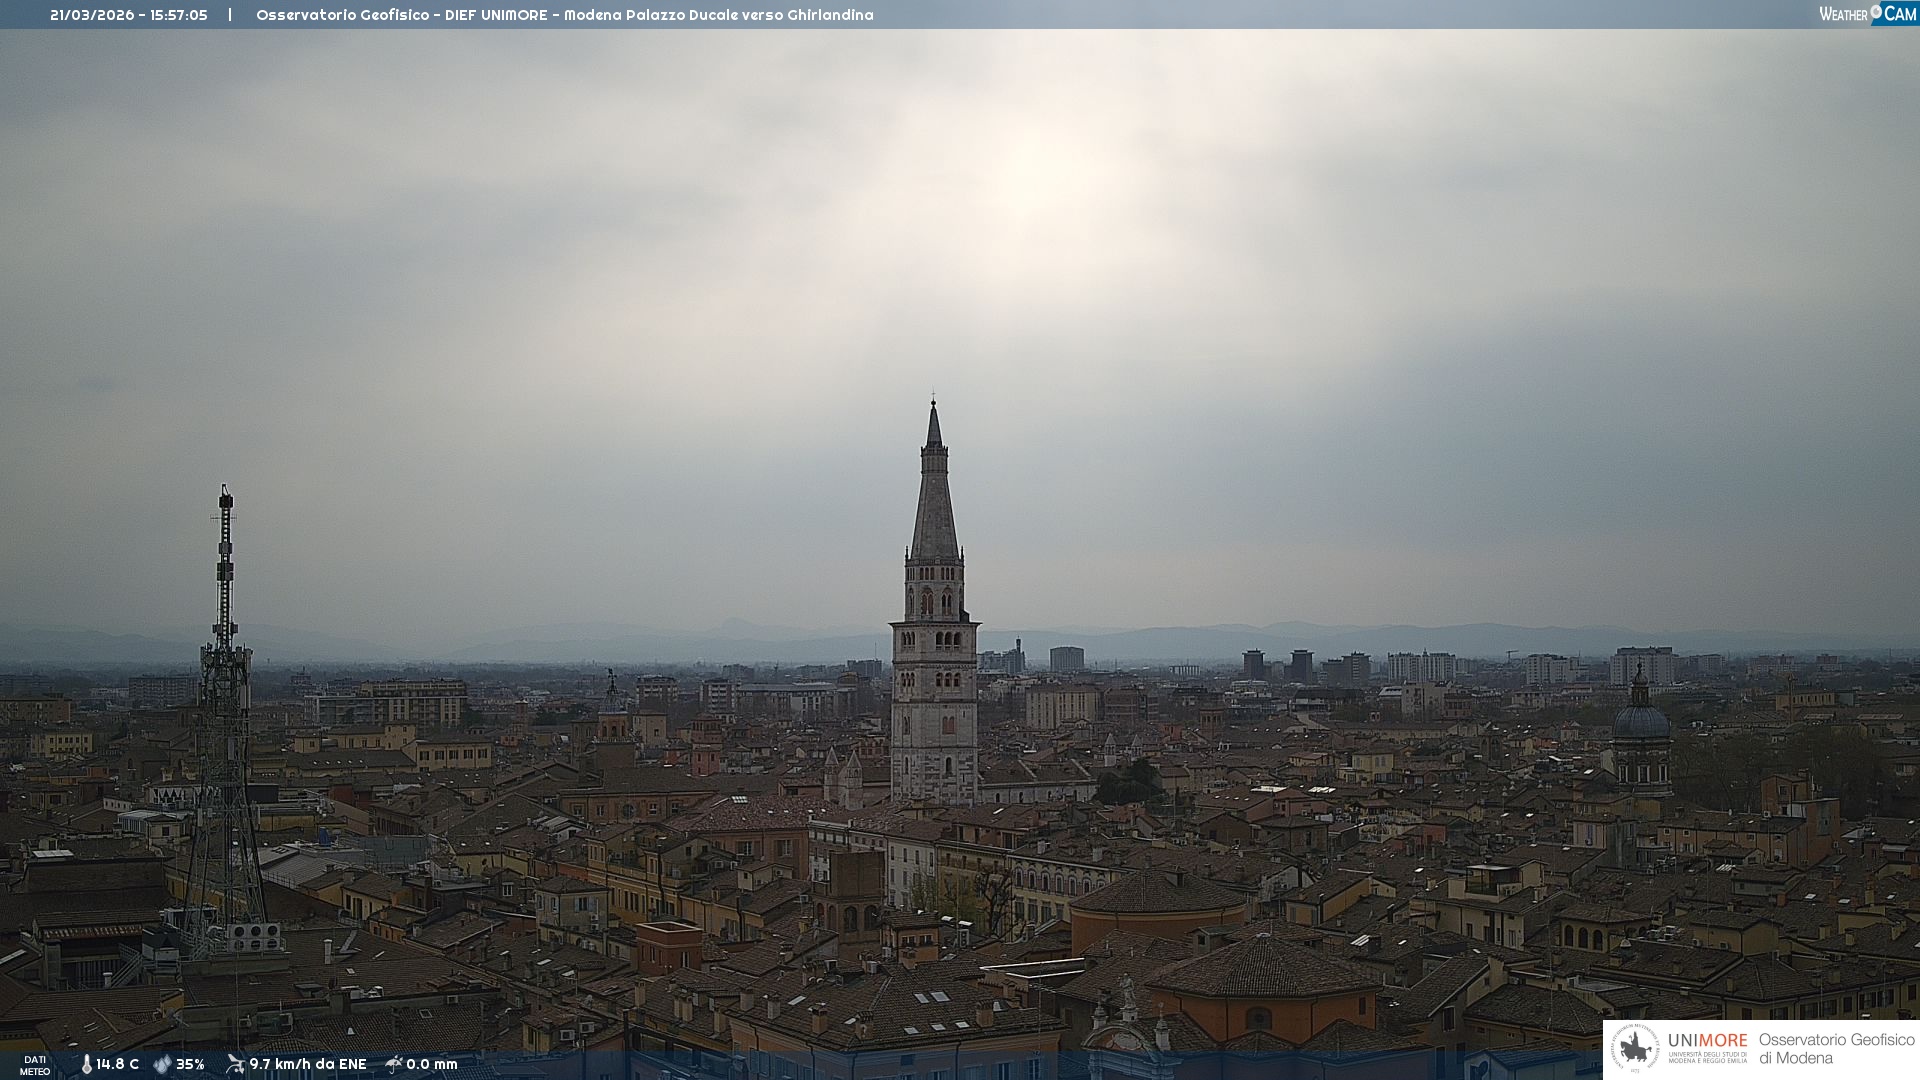This screenshot has height=1080, width=1920.
Task: Click the camera lens in WeatherCam logo
Action: [x=1876, y=12]
